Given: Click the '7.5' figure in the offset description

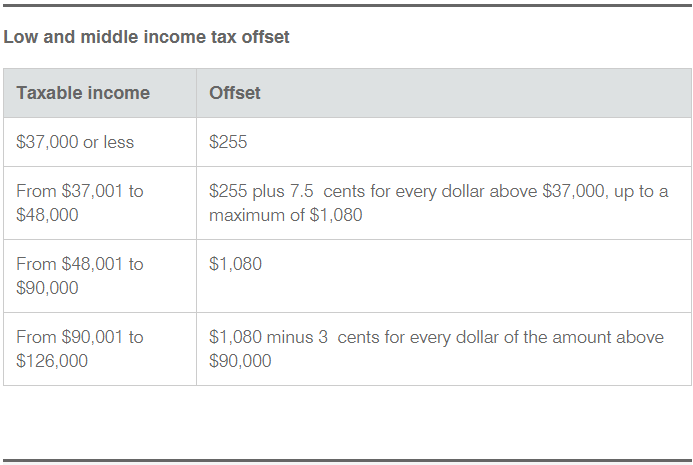Looking at the screenshot, I should pyautogui.click(x=316, y=191).
